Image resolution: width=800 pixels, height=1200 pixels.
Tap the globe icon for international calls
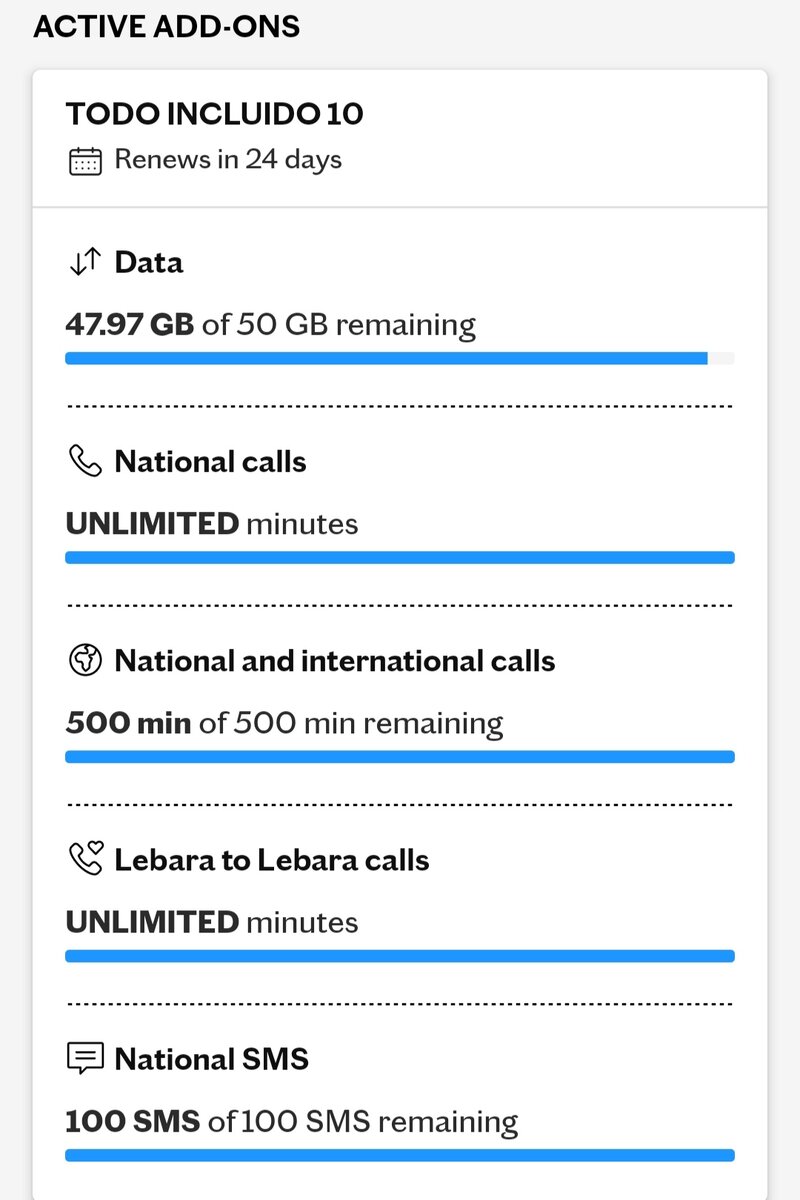click(85, 661)
